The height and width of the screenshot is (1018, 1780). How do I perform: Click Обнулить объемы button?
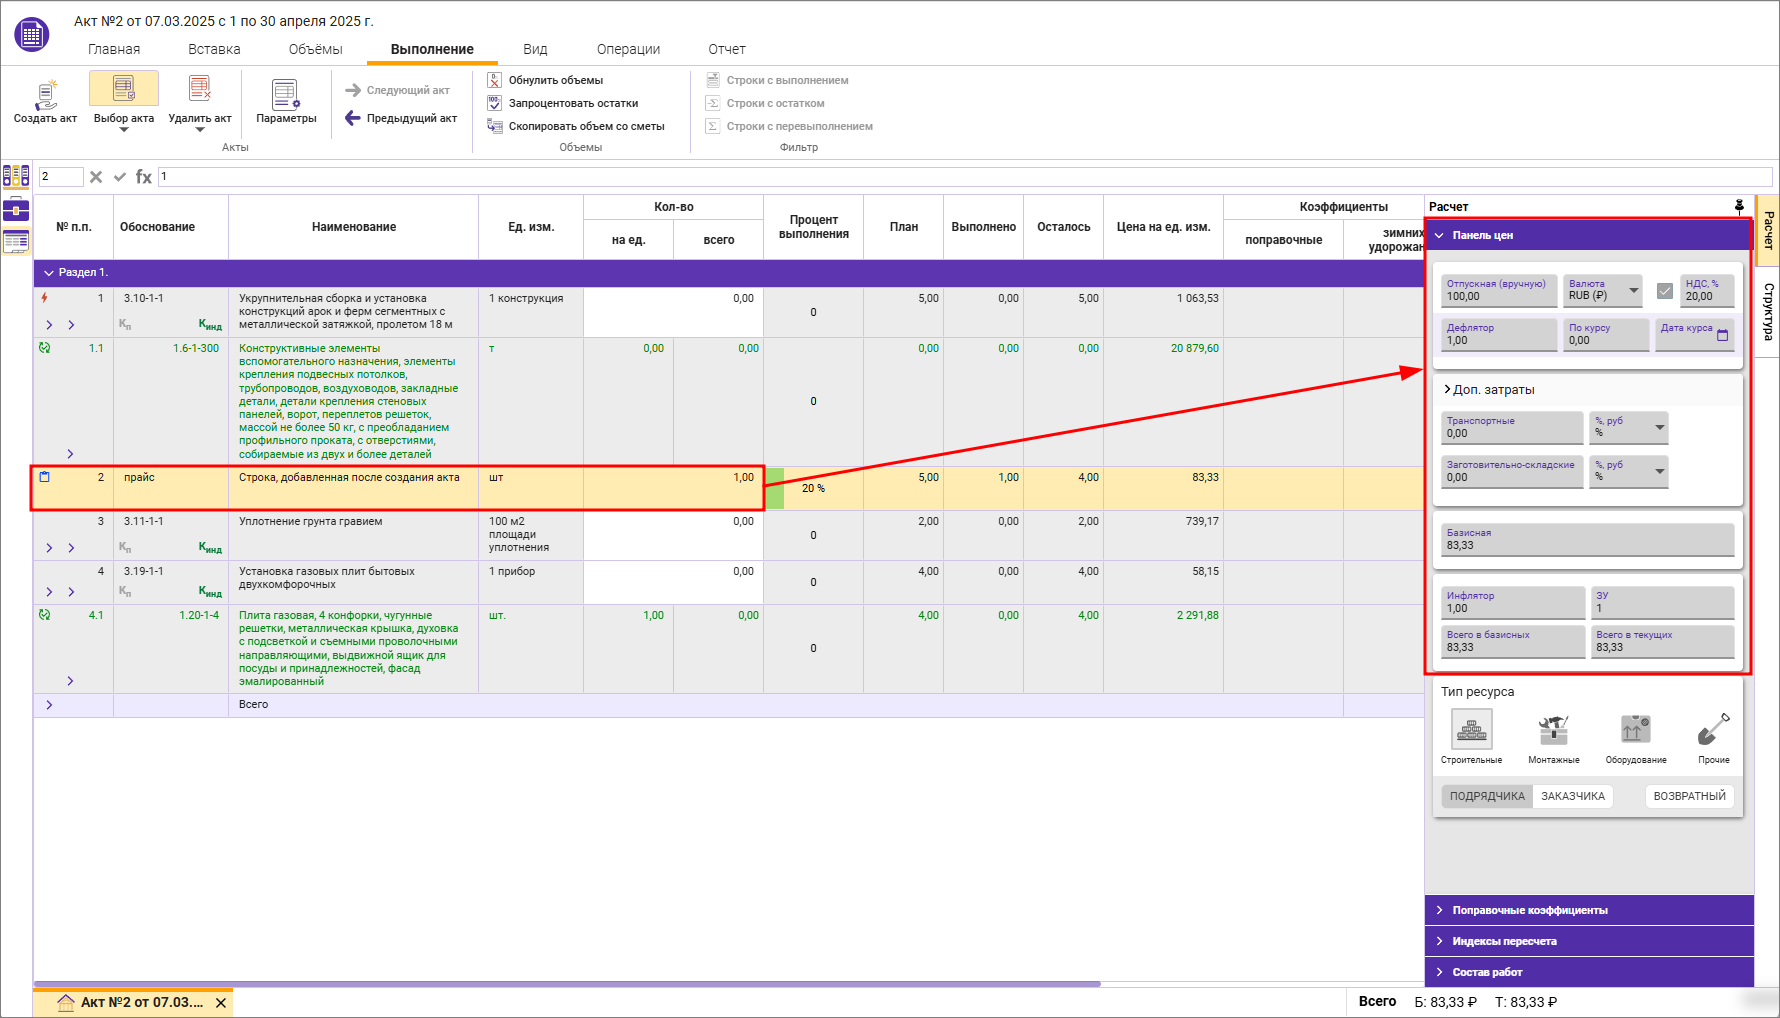click(555, 80)
